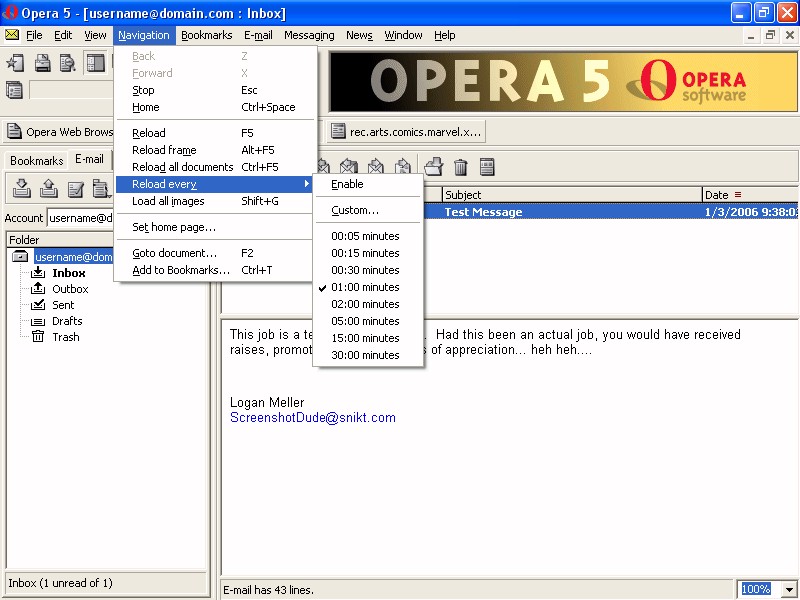
Task: Choose Add to Bookmarks... menu entry
Action: pos(214,270)
